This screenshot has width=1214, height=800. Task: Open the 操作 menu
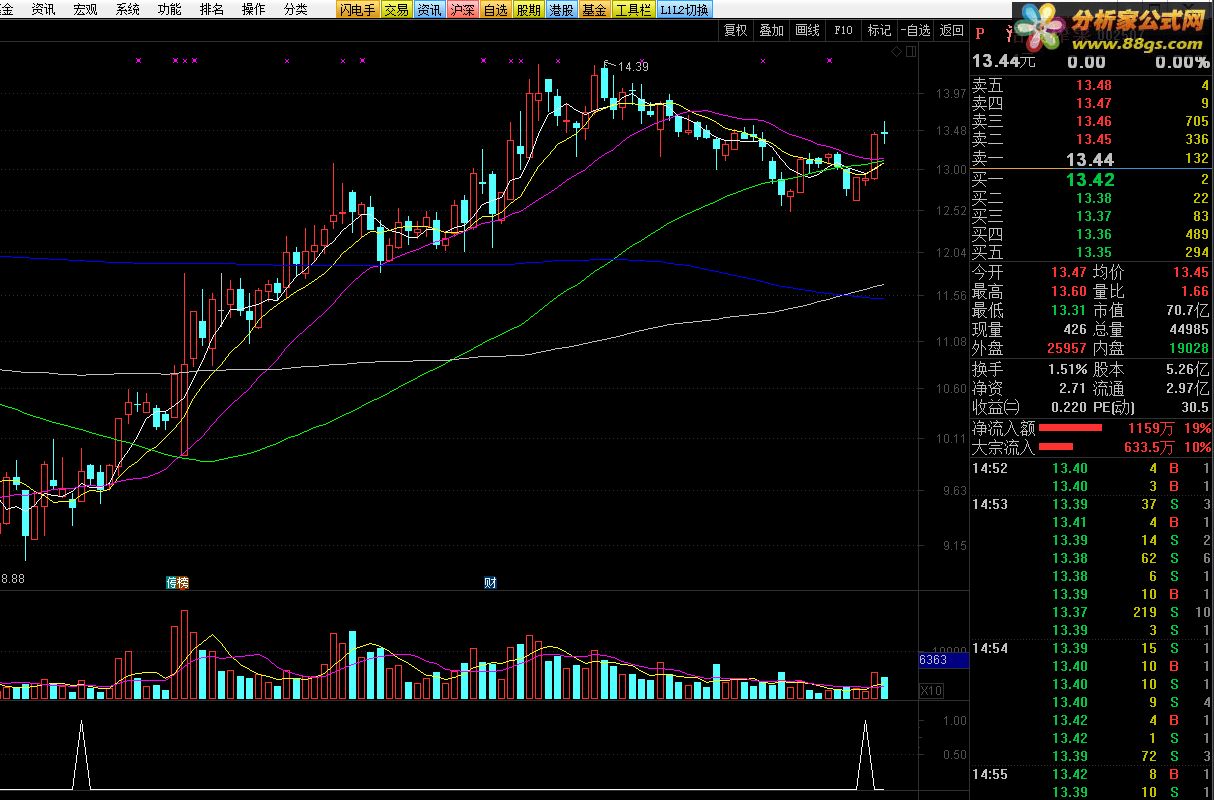(254, 10)
